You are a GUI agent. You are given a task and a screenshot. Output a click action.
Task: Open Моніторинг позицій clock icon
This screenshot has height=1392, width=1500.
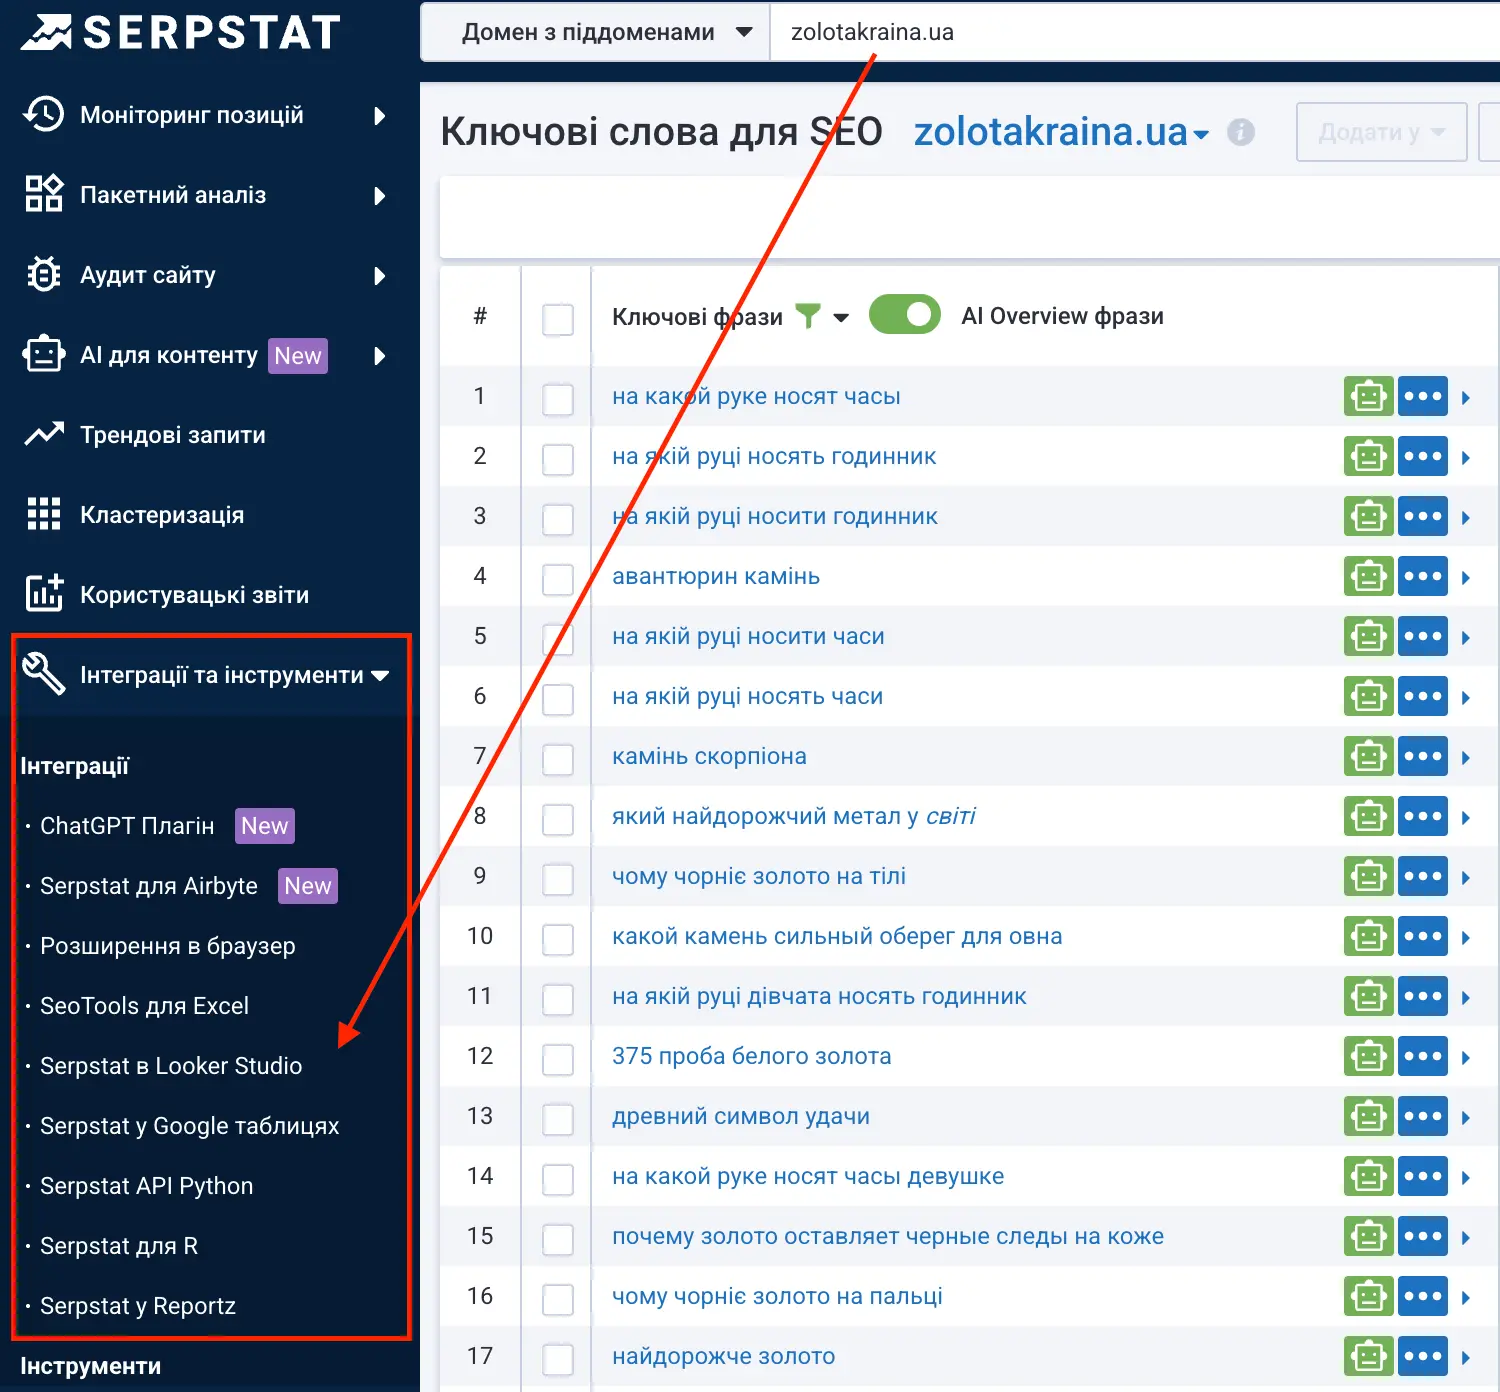point(44,115)
